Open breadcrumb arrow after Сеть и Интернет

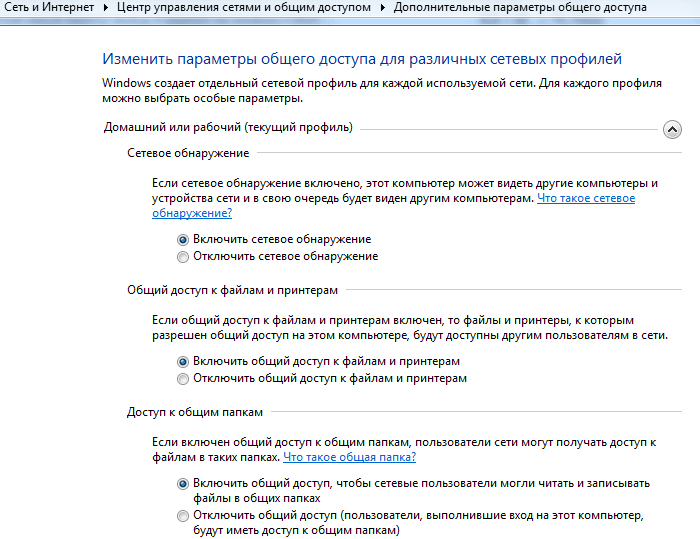[x=105, y=8]
